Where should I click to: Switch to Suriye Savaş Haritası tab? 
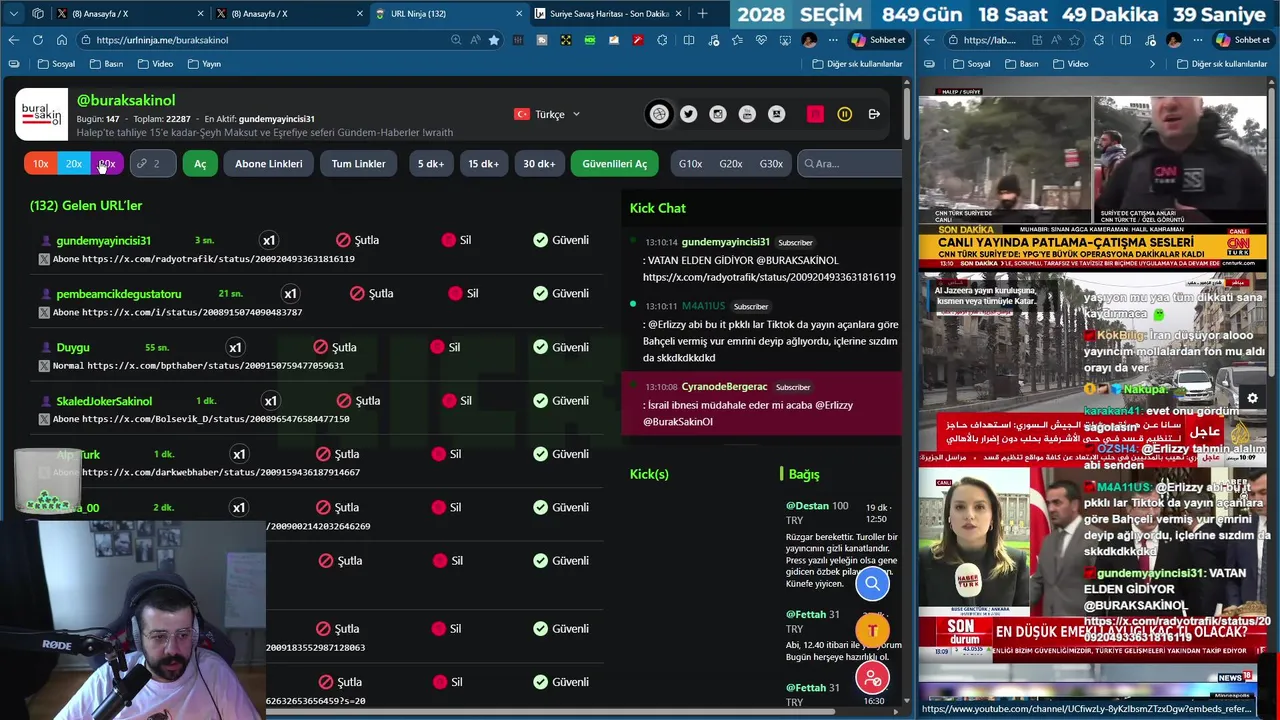[606, 13]
